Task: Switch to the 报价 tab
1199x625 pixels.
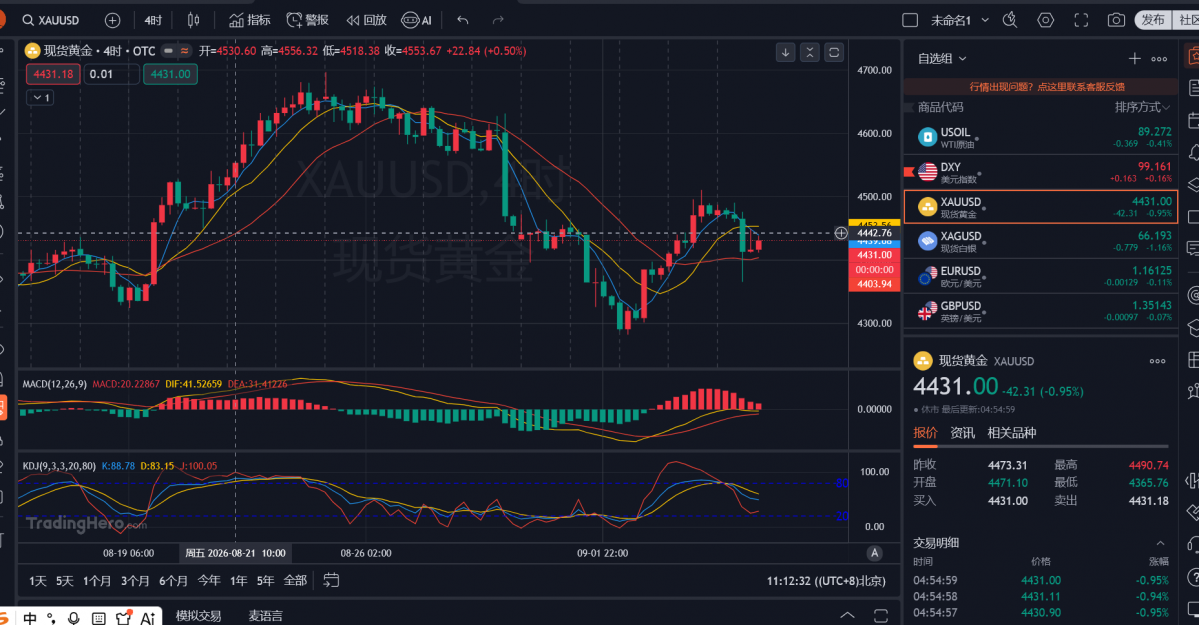Action: click(x=925, y=433)
